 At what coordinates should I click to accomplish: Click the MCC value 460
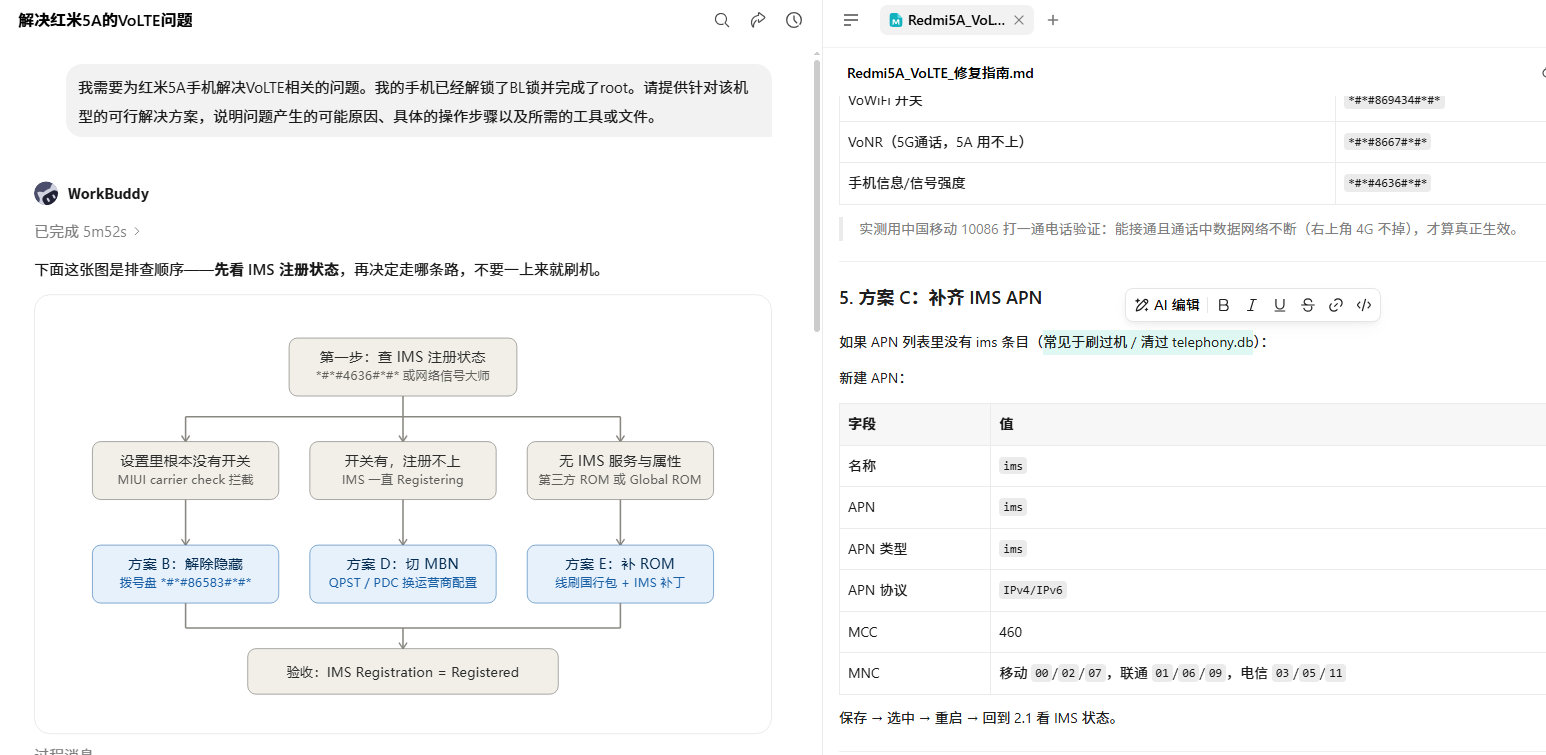[x=1010, y=632]
